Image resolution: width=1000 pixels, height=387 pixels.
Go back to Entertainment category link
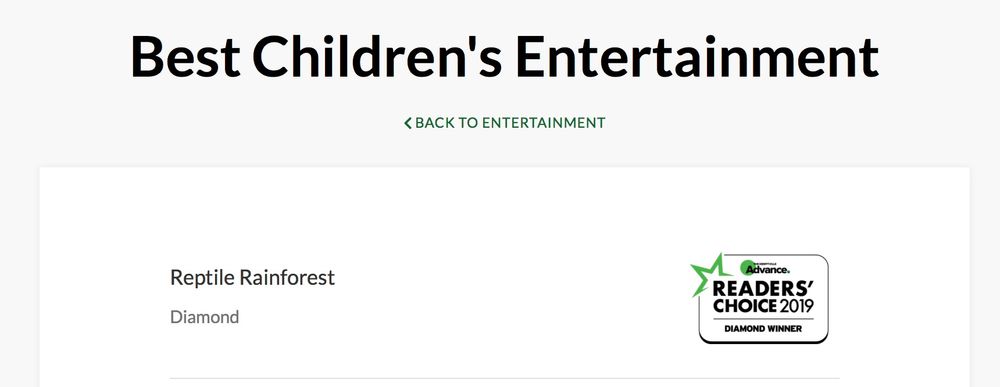pyautogui.click(x=504, y=123)
